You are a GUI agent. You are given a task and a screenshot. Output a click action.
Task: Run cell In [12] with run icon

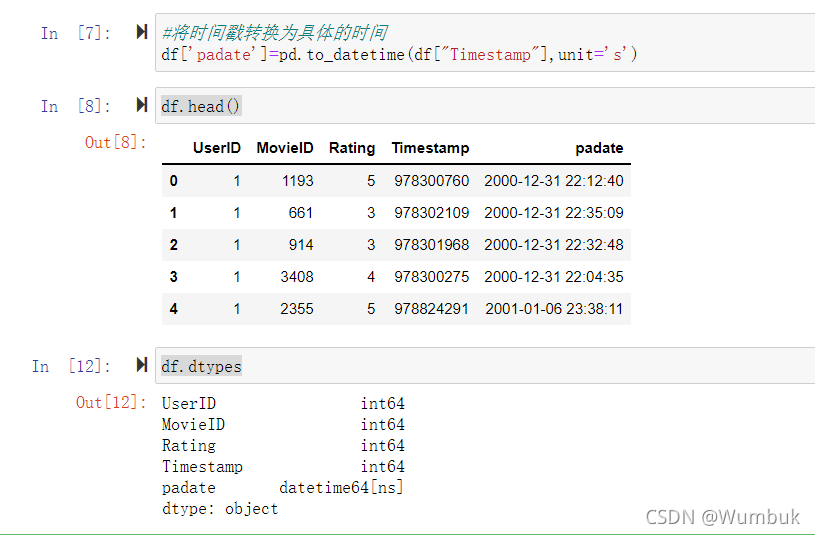coord(142,365)
